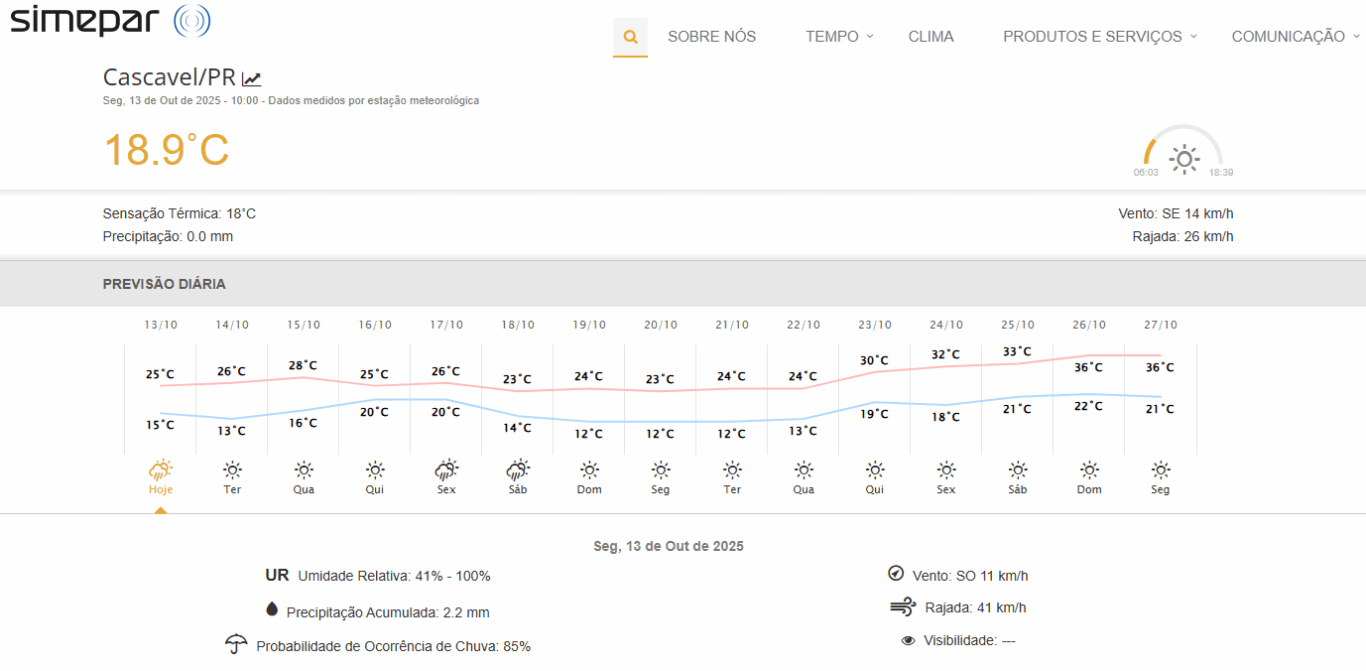1366x671 pixels.
Task: Select the 17/10 Sex storm icon
Action: pyautogui.click(x=446, y=470)
